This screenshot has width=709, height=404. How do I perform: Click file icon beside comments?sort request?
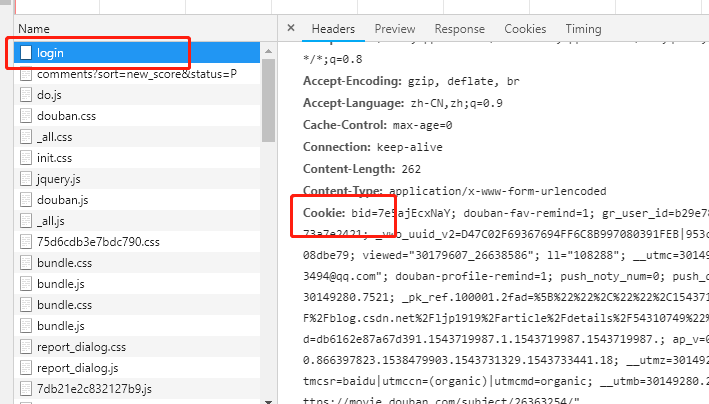[x=26, y=74]
